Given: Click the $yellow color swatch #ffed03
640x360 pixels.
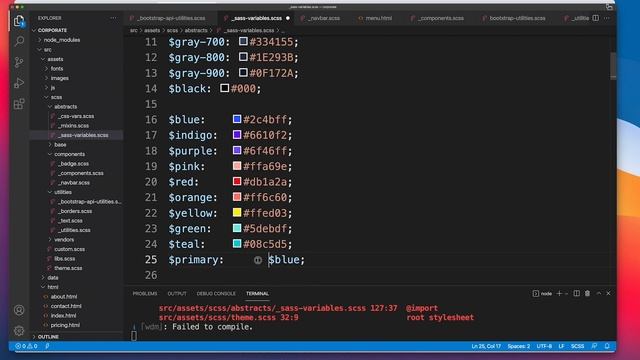Looking at the screenshot, I should click(x=237, y=212).
